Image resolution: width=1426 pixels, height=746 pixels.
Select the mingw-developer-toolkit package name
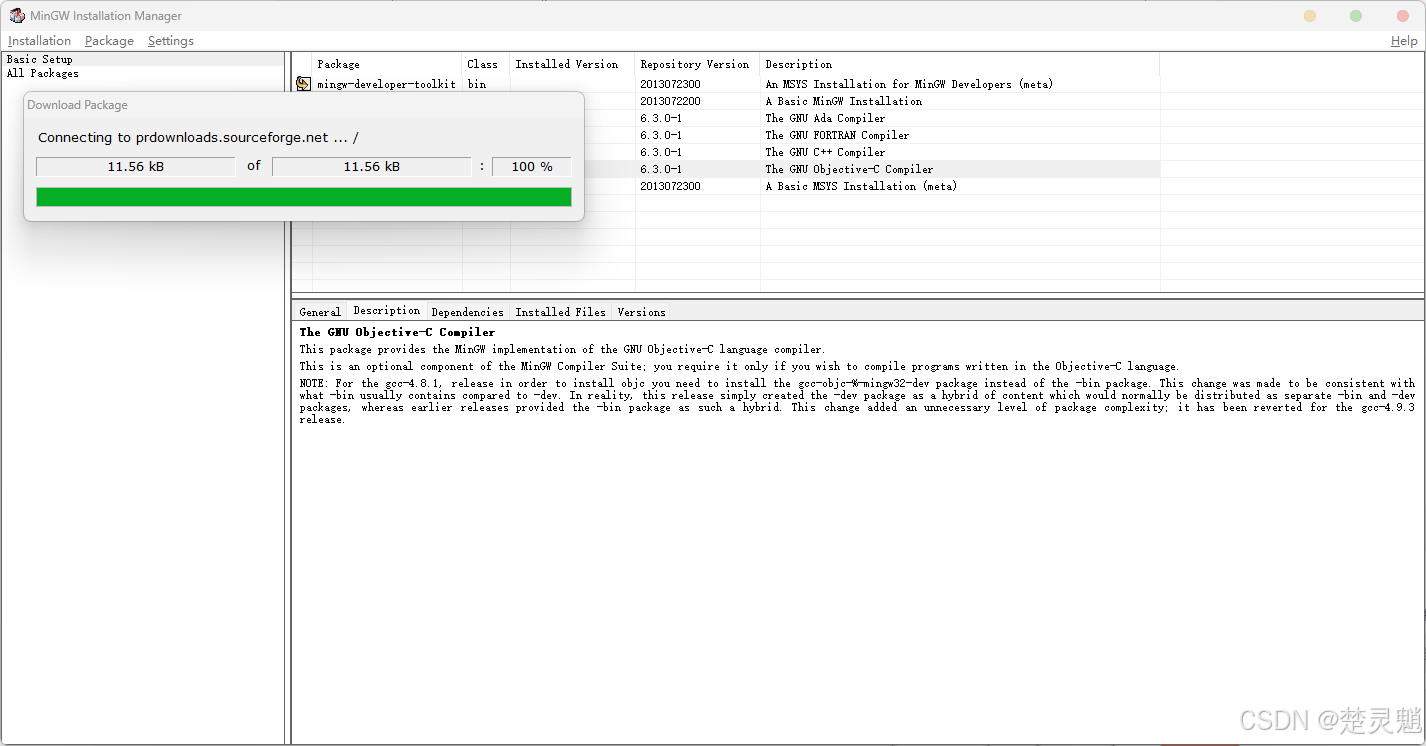click(x=386, y=85)
